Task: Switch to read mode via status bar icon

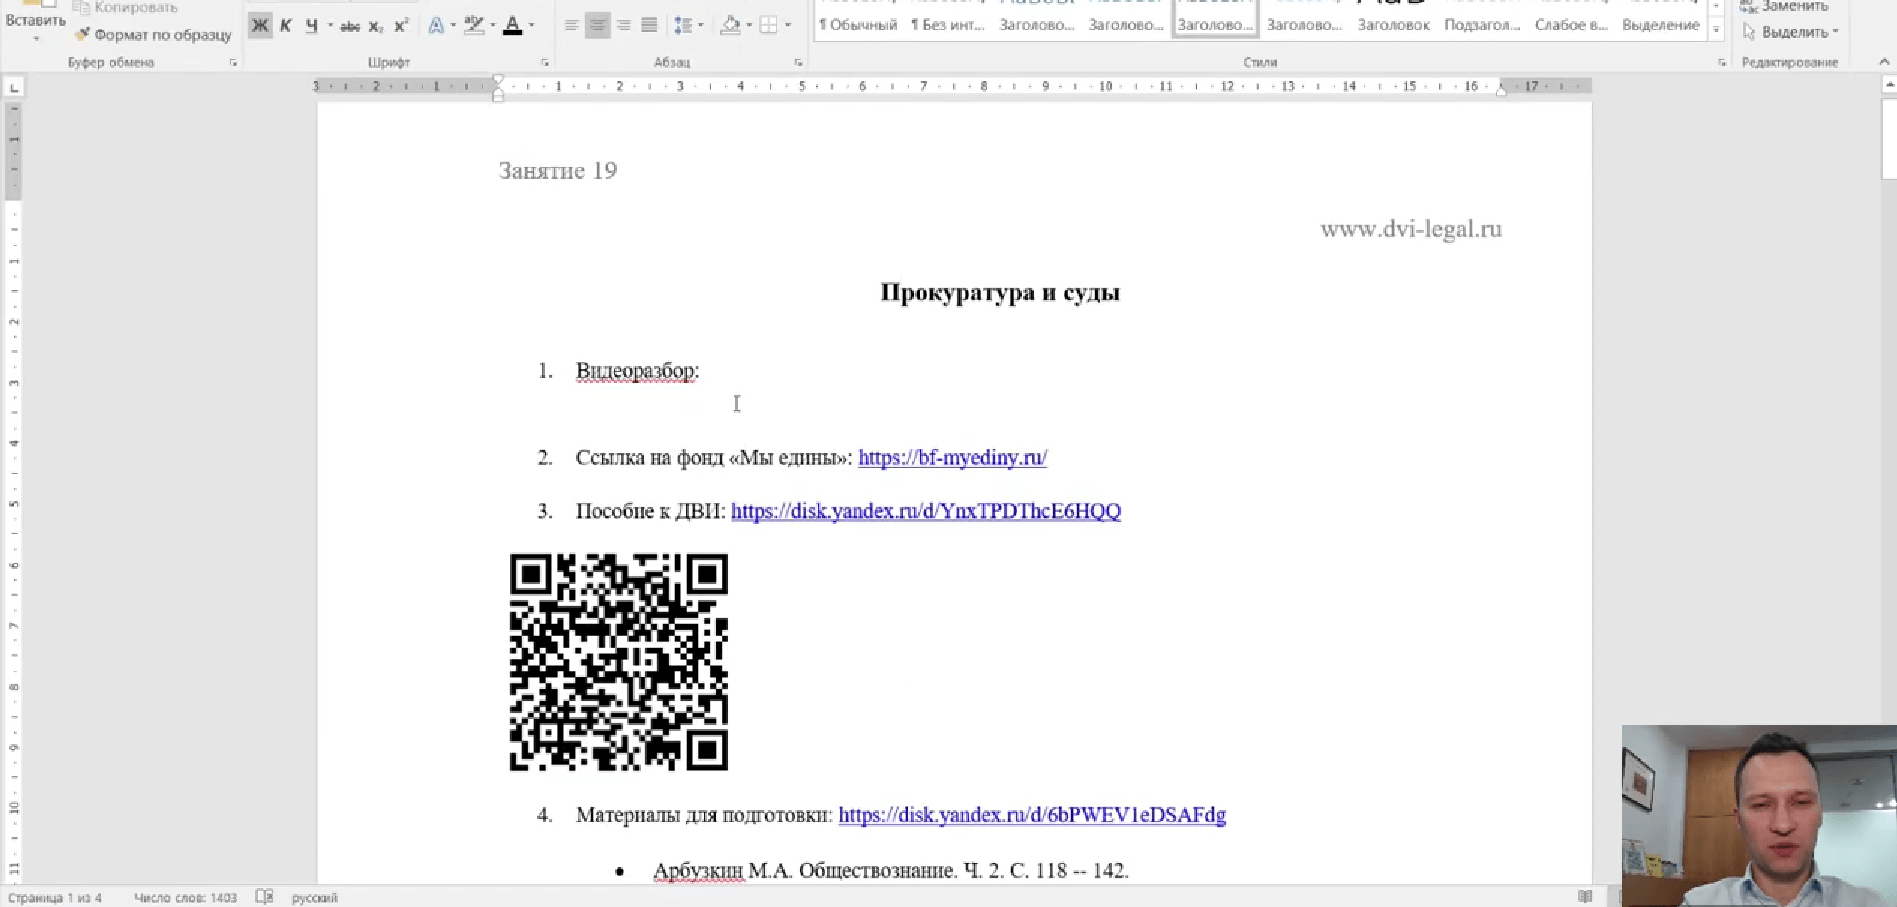Action: (x=1585, y=897)
